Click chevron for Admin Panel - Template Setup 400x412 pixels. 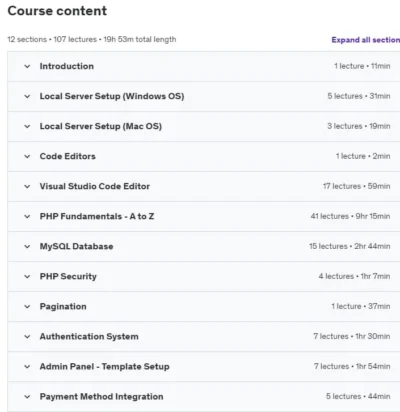pyautogui.click(x=27, y=366)
